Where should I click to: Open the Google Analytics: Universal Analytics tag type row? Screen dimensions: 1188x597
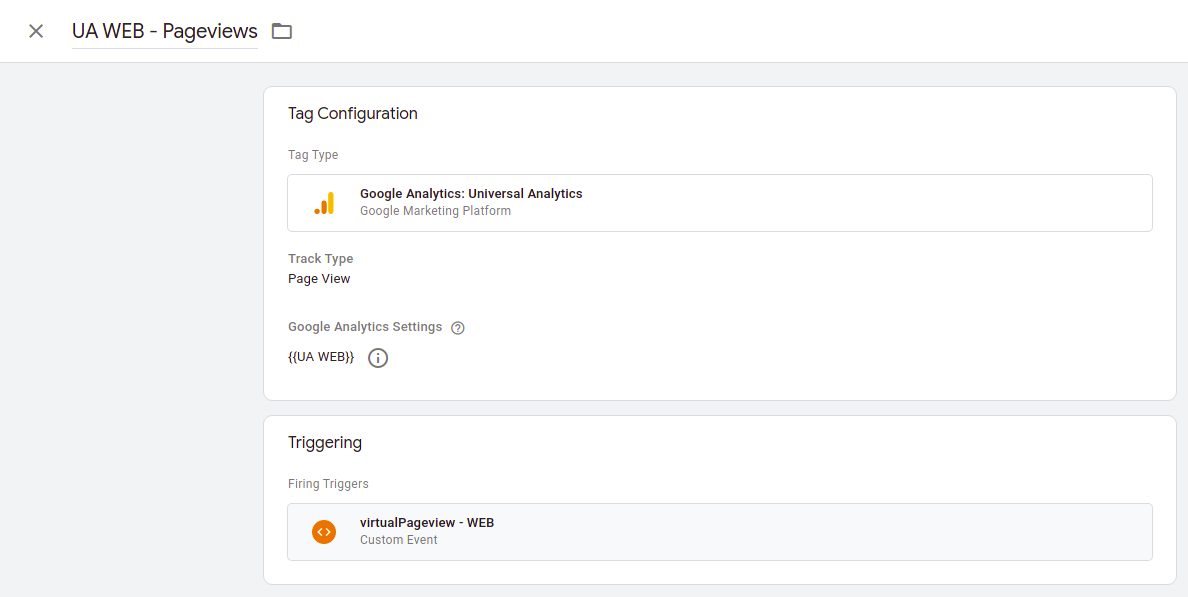[720, 202]
